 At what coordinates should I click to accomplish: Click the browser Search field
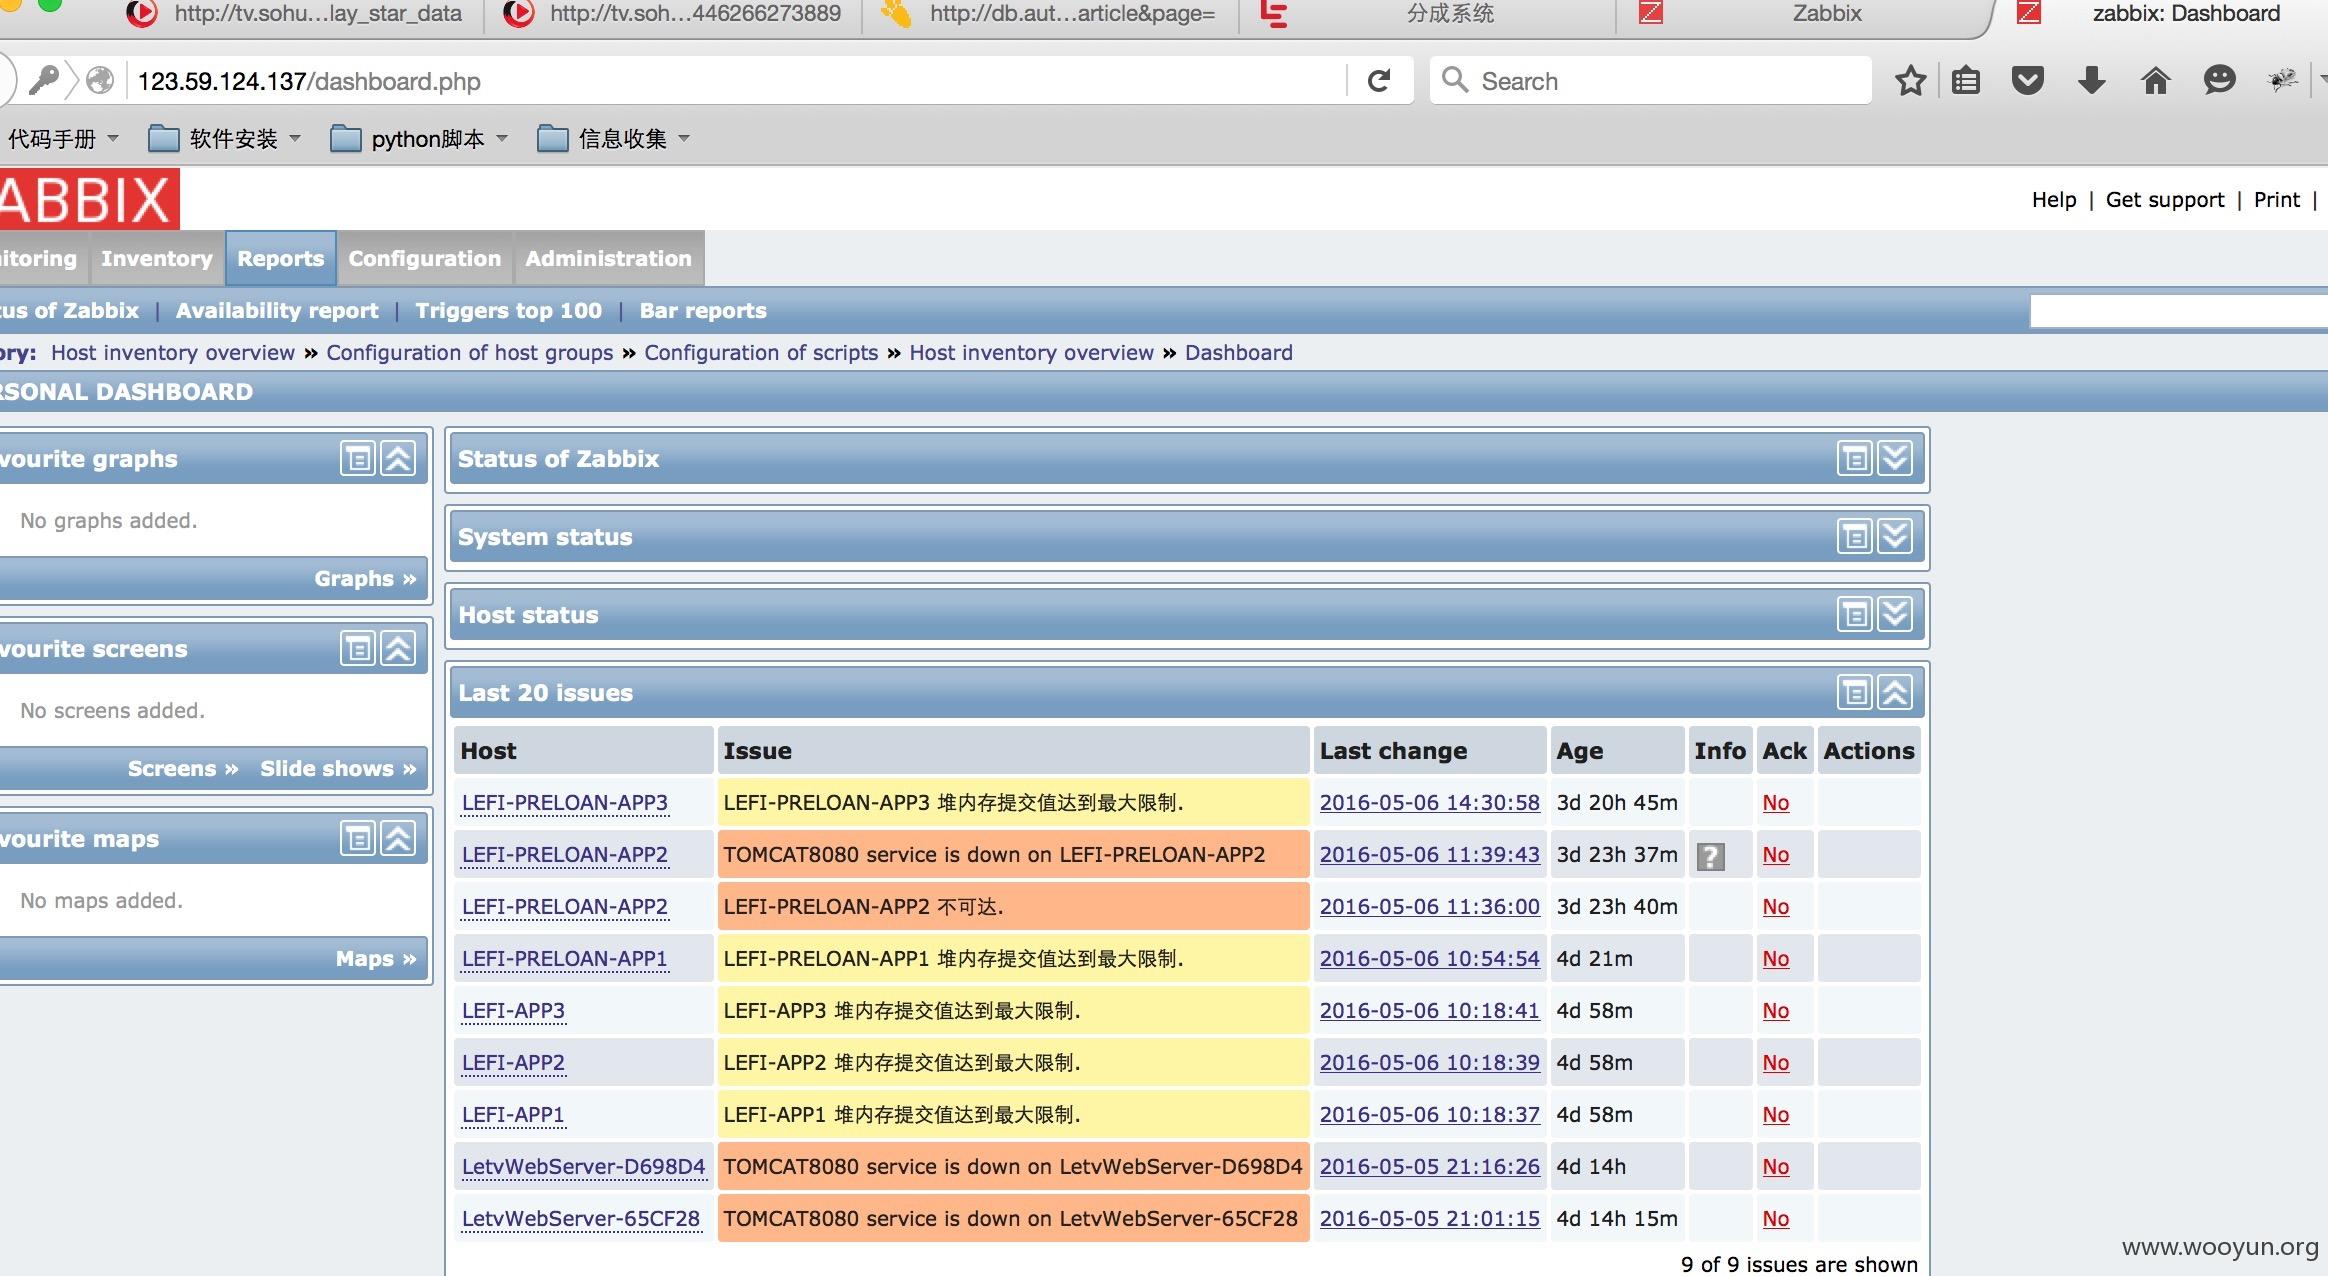[x=1650, y=81]
